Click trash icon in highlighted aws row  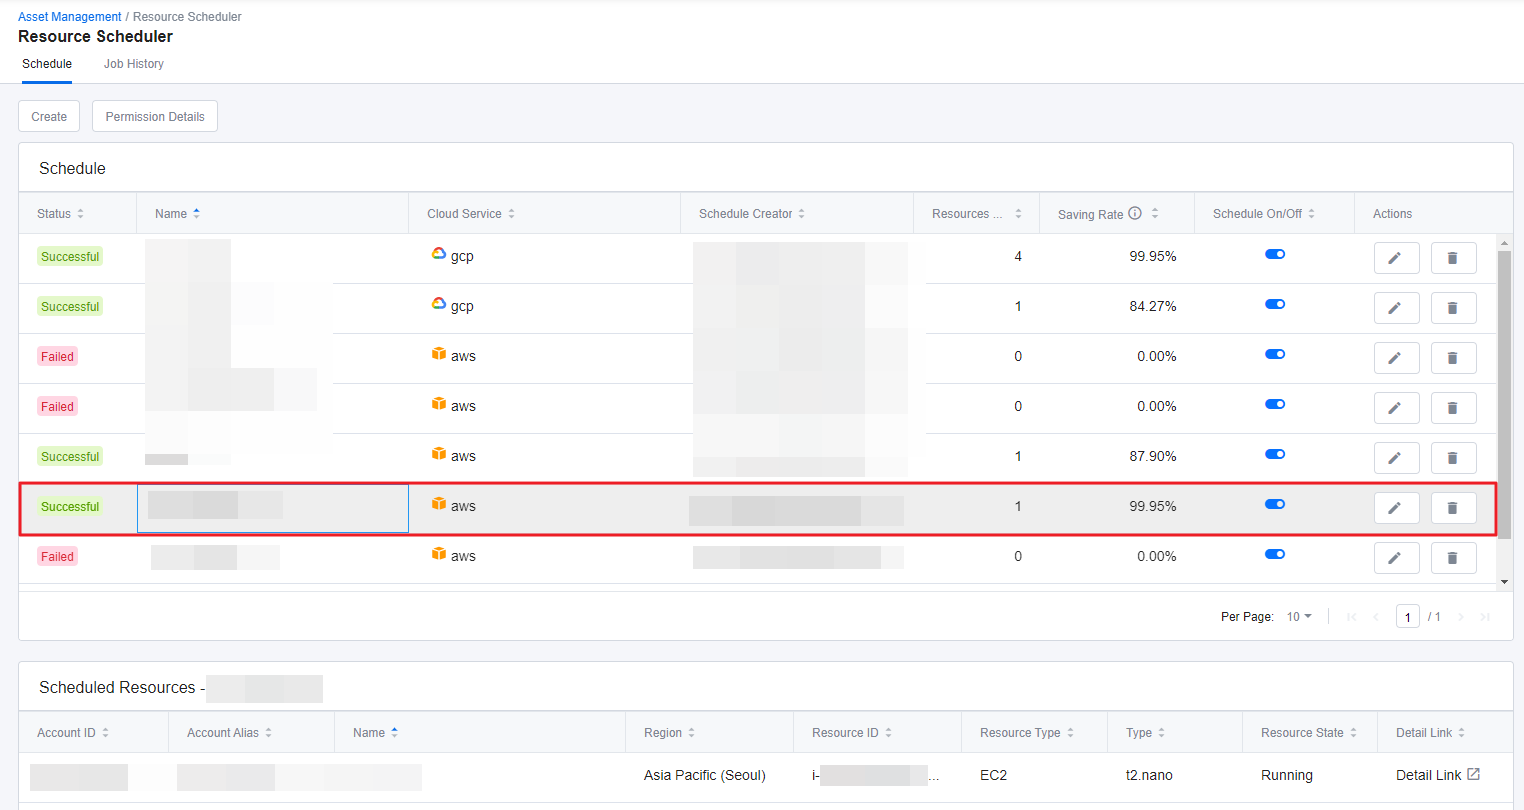click(1453, 508)
